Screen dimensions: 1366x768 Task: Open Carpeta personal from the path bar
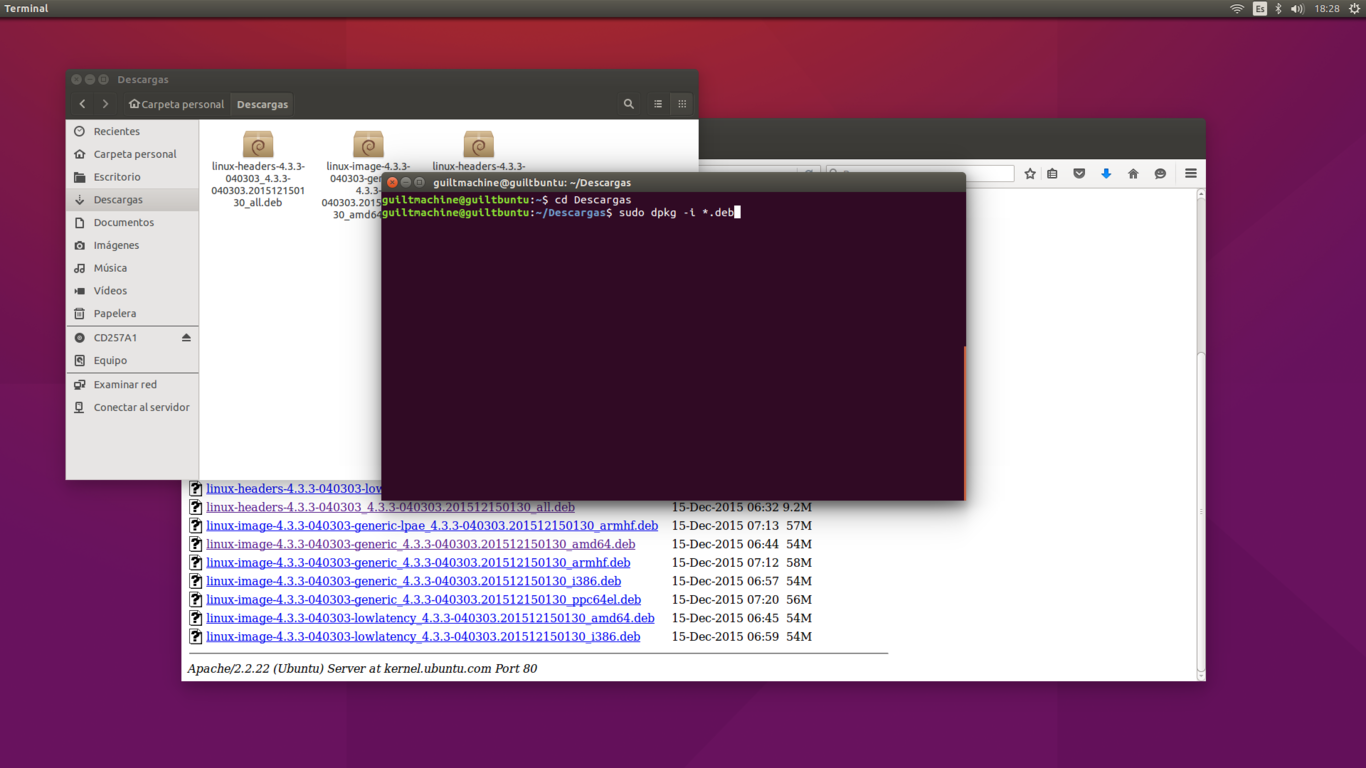pyautogui.click(x=176, y=103)
